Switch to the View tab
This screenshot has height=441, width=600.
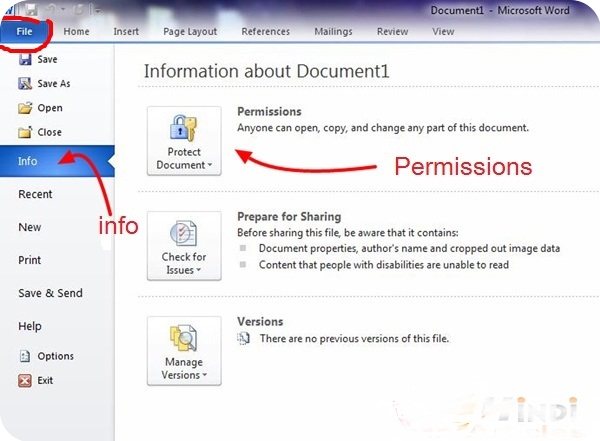point(443,31)
